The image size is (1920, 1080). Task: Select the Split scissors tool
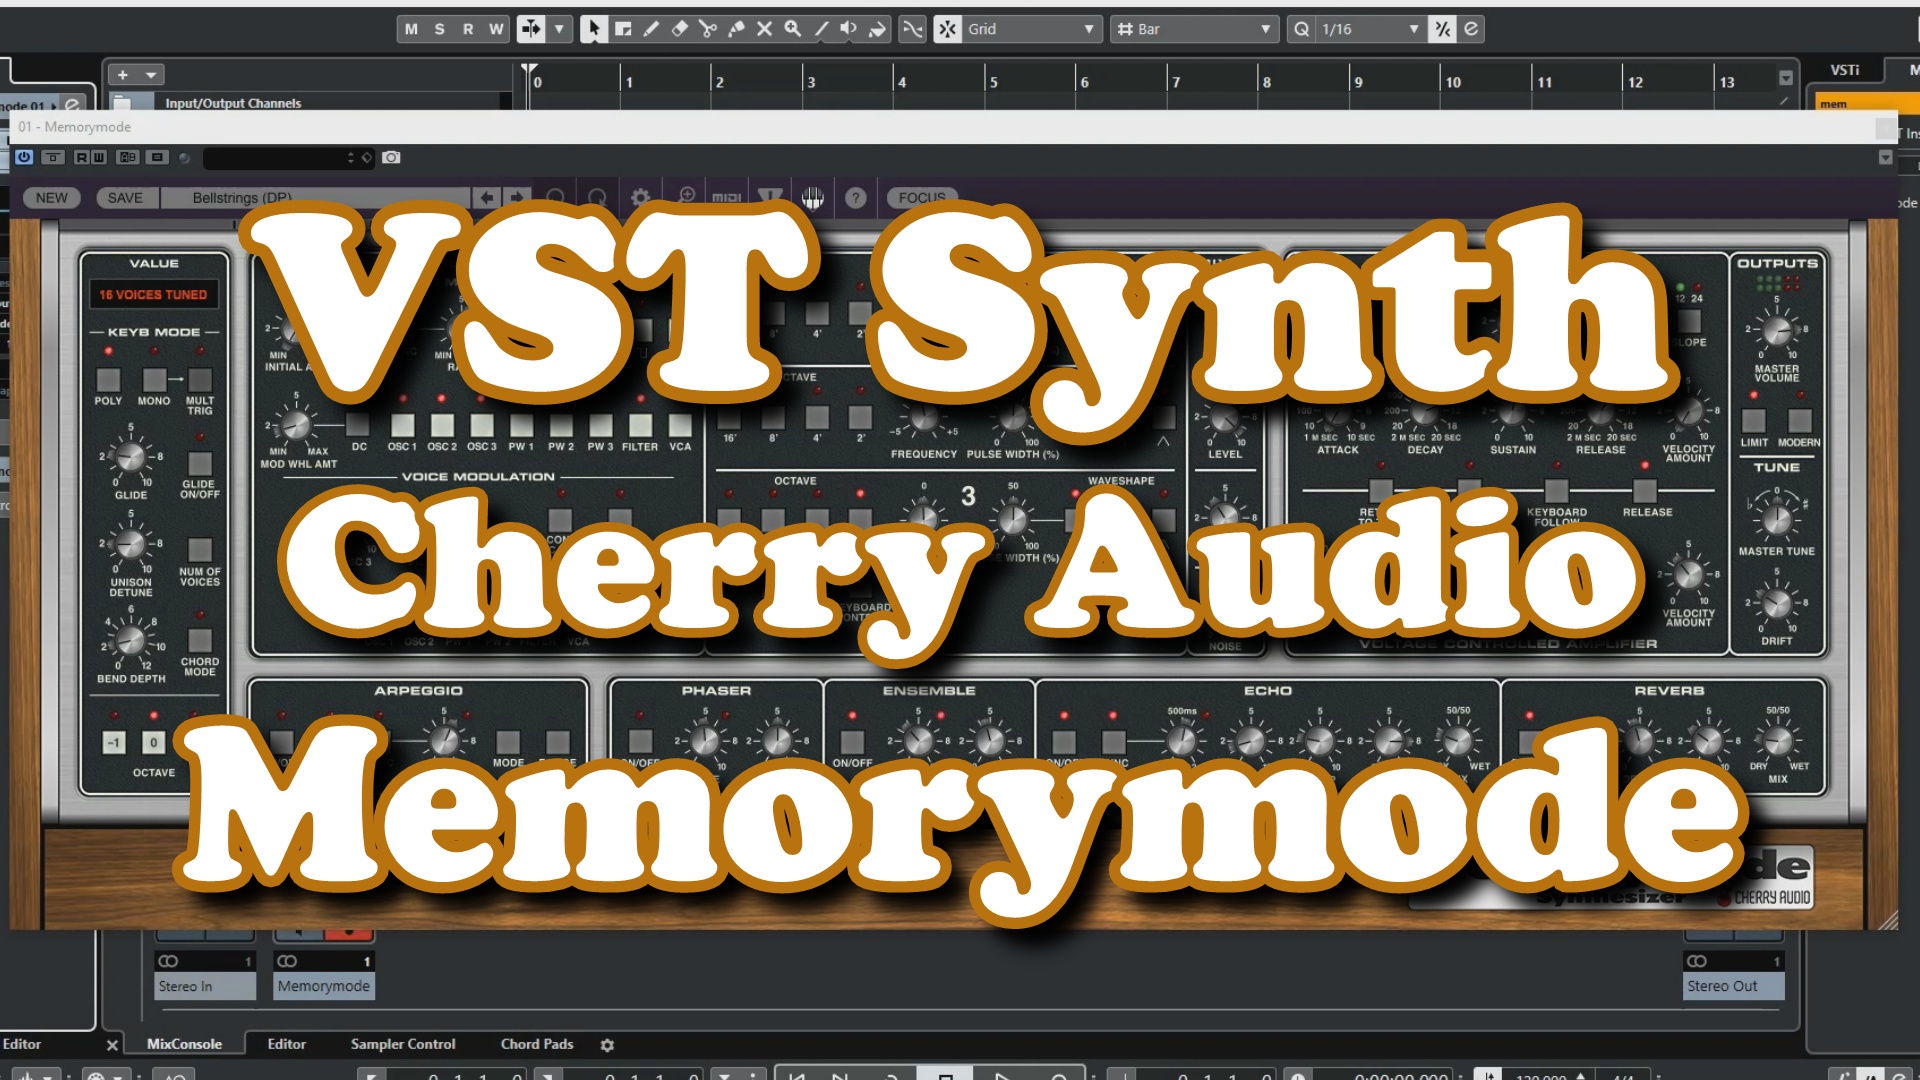pos(708,29)
